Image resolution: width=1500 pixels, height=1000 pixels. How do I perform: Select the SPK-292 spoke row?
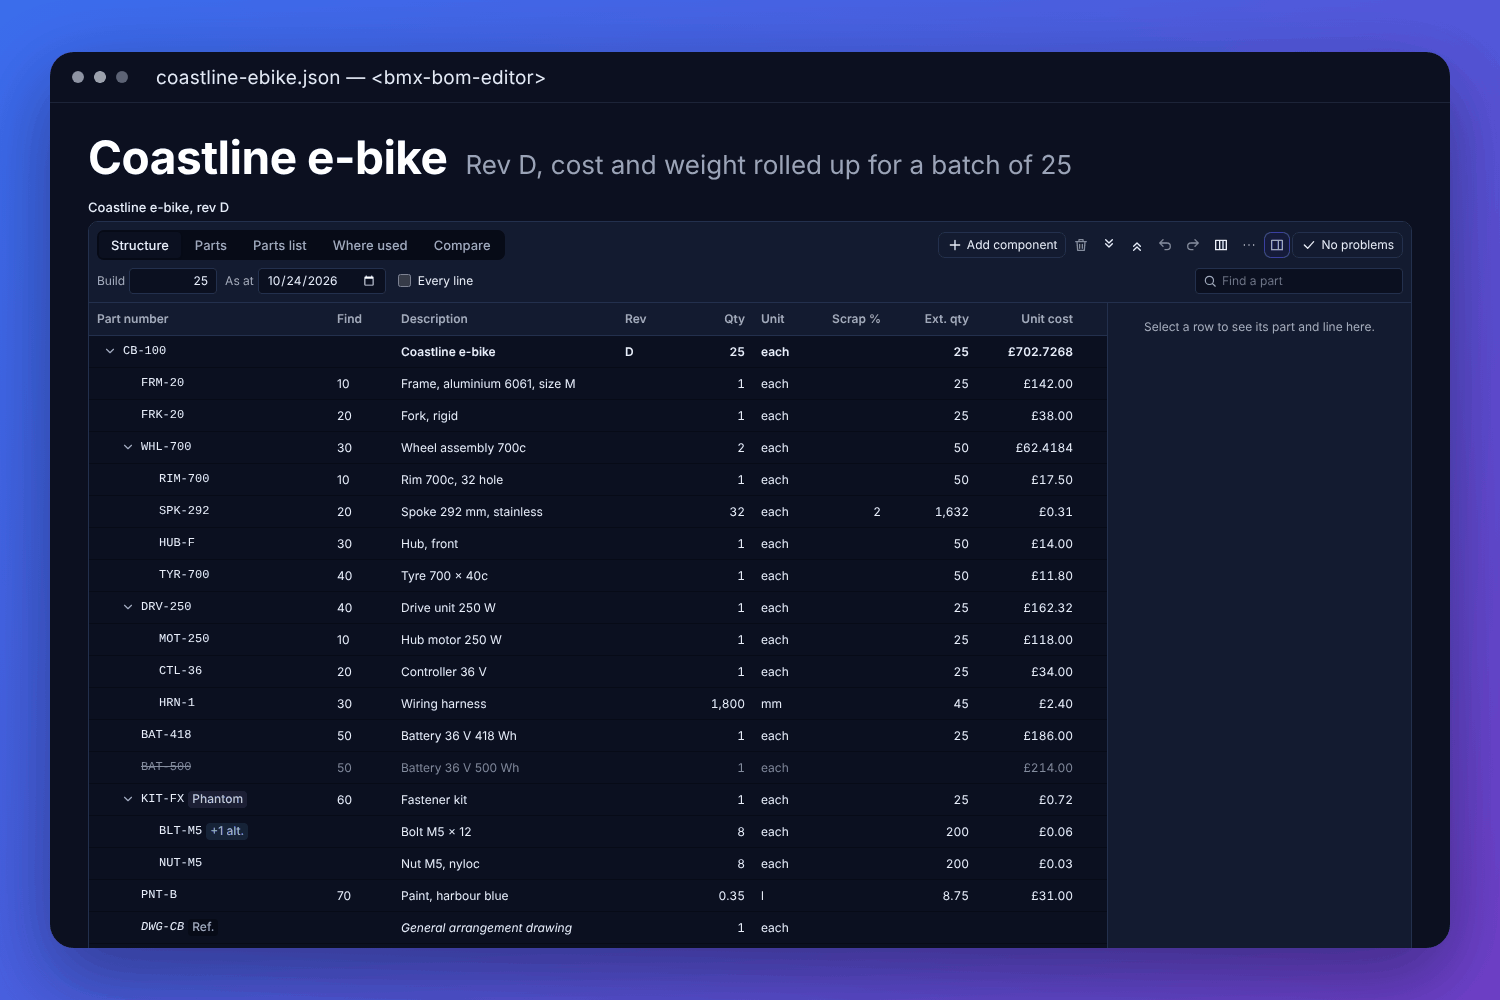pos(598,511)
